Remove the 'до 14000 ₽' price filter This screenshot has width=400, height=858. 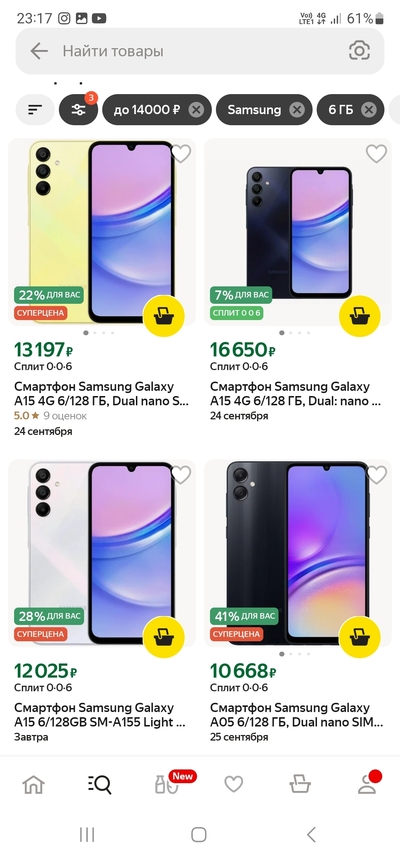tap(196, 110)
